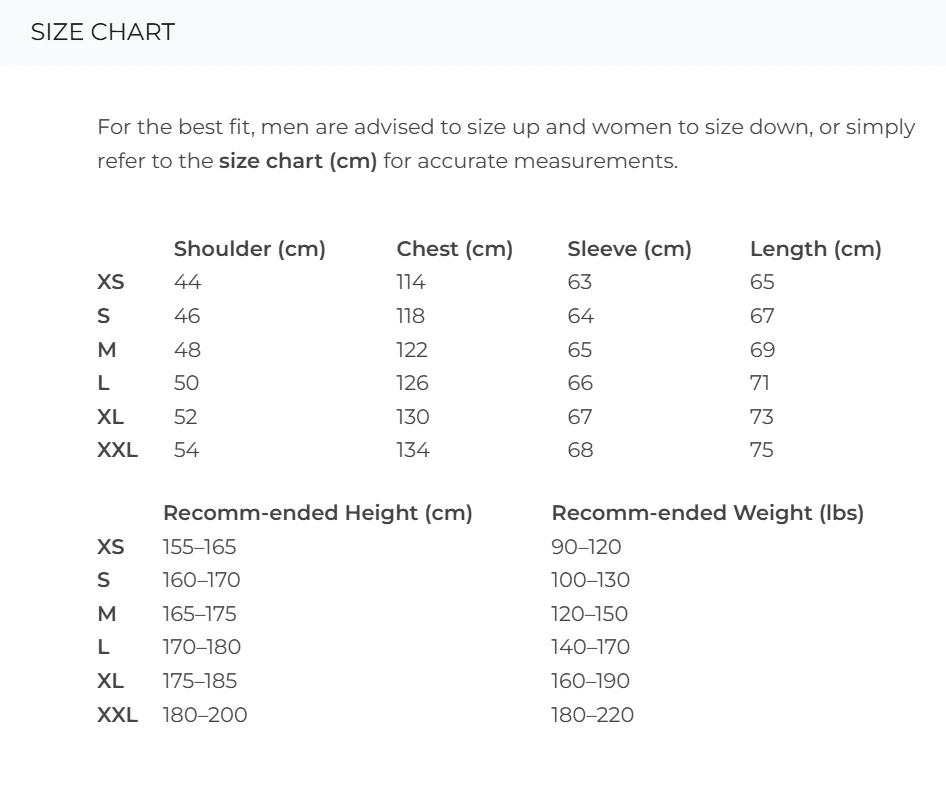This screenshot has width=946, height=786.
Task: Click the weight range 180–220
Action: click(592, 715)
